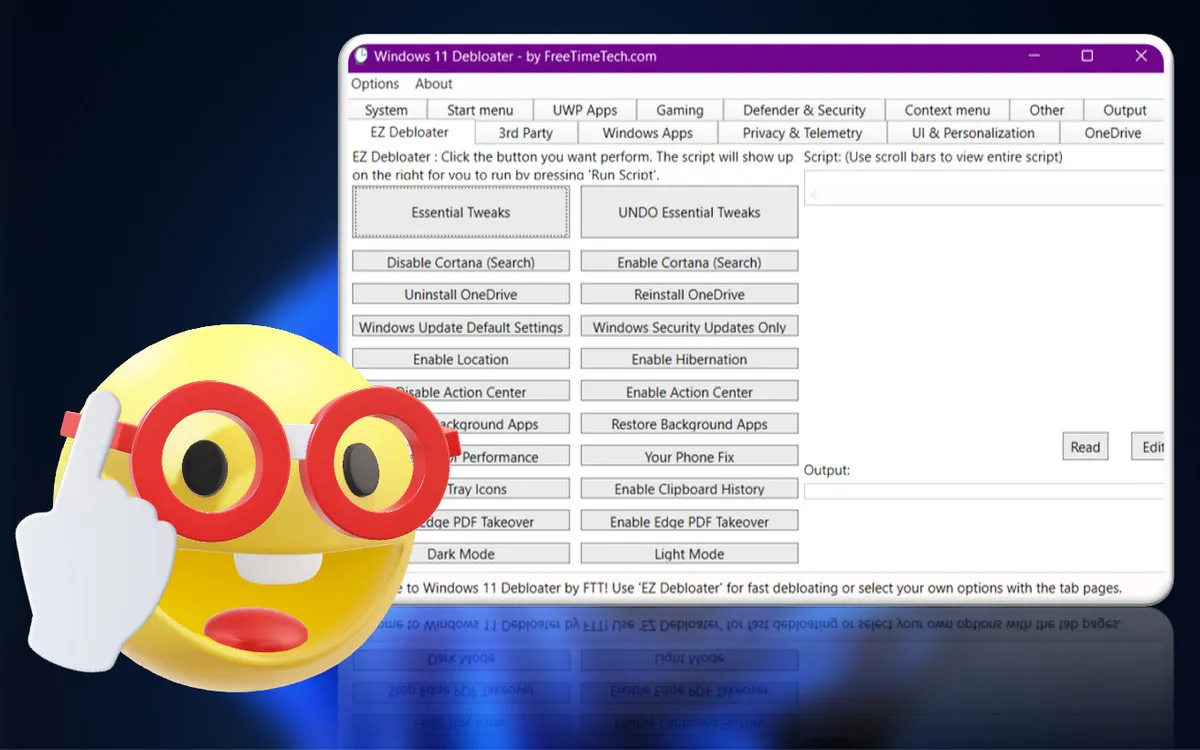Go to the UWP Apps tab
Screen dimensions: 1200x750
click(585, 110)
